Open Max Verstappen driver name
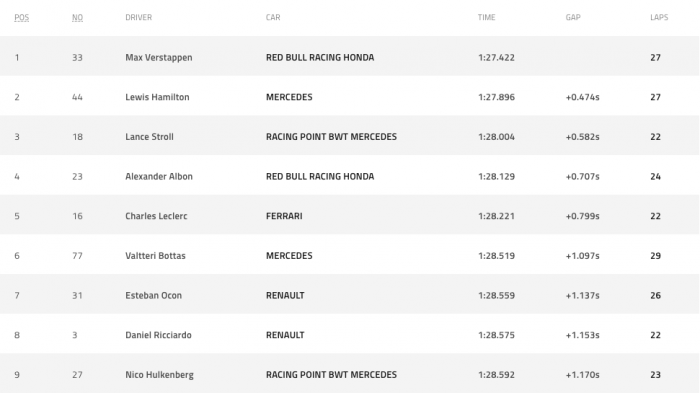Viewport: 700px width, 393px height. pos(158,58)
